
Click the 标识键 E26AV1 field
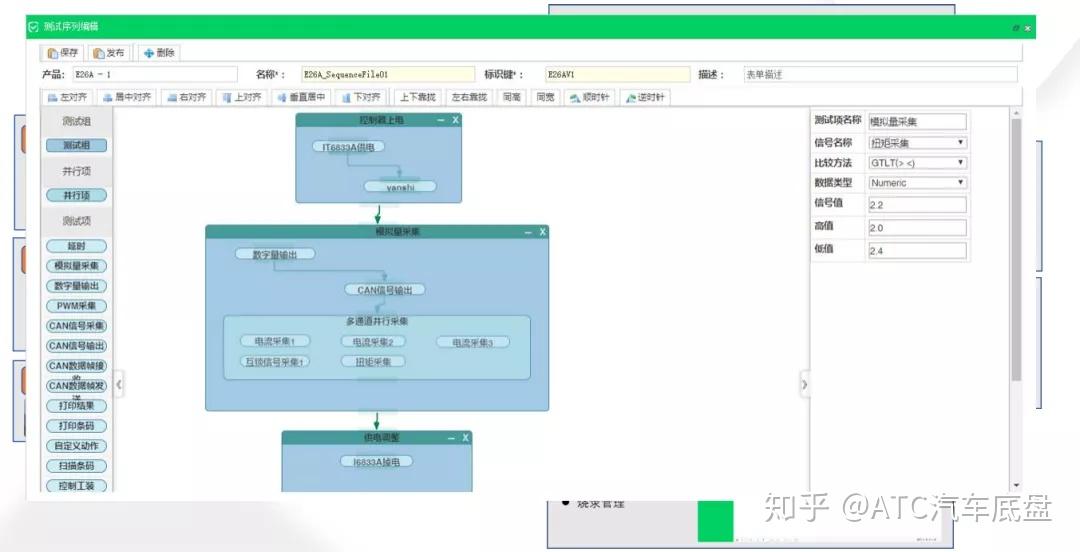(x=617, y=74)
